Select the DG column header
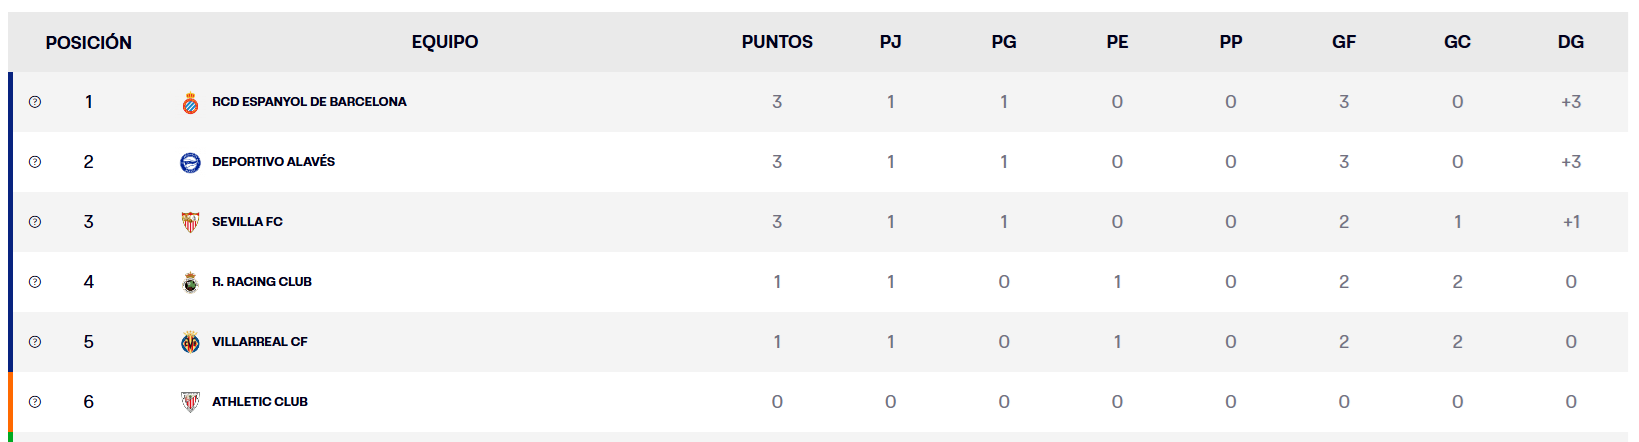1639x442 pixels. coord(1570,42)
